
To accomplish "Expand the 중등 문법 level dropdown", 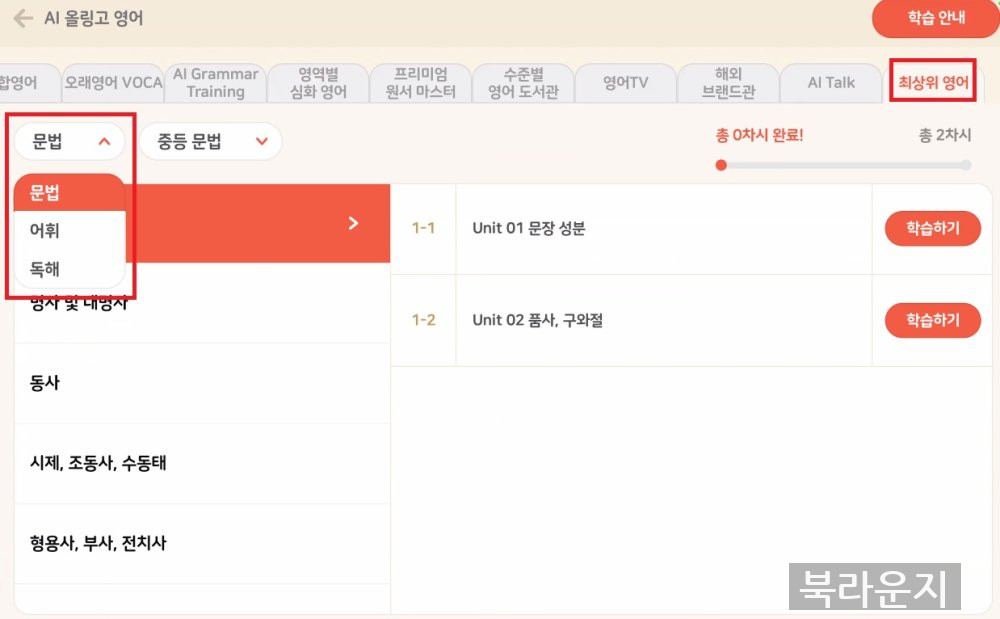I will coord(210,142).
